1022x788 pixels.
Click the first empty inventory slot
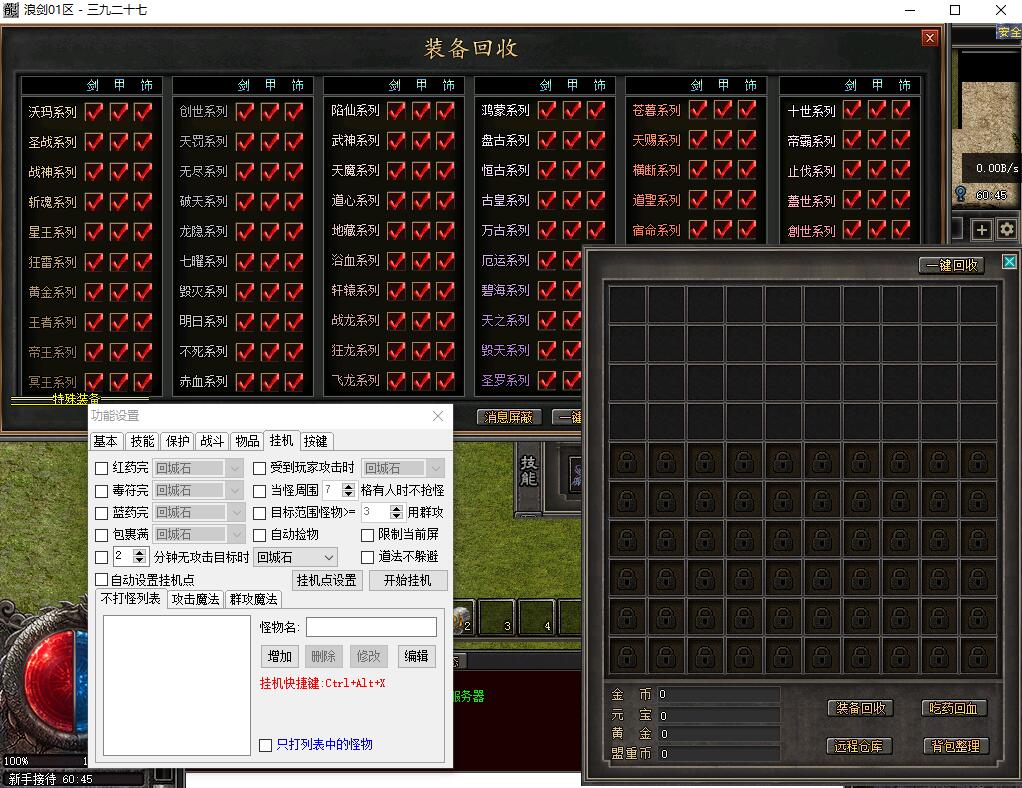(x=626, y=304)
